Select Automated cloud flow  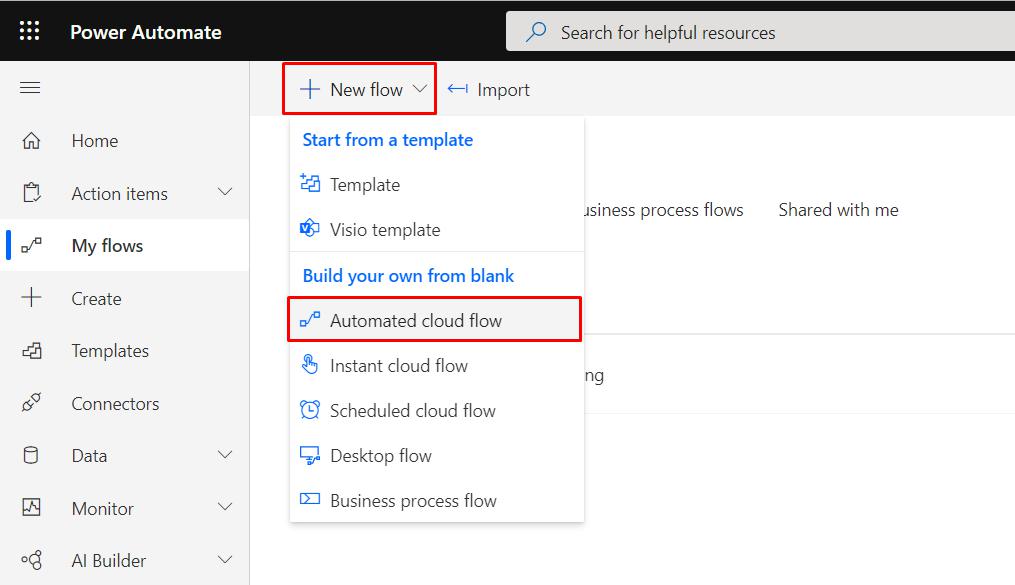[434, 320]
